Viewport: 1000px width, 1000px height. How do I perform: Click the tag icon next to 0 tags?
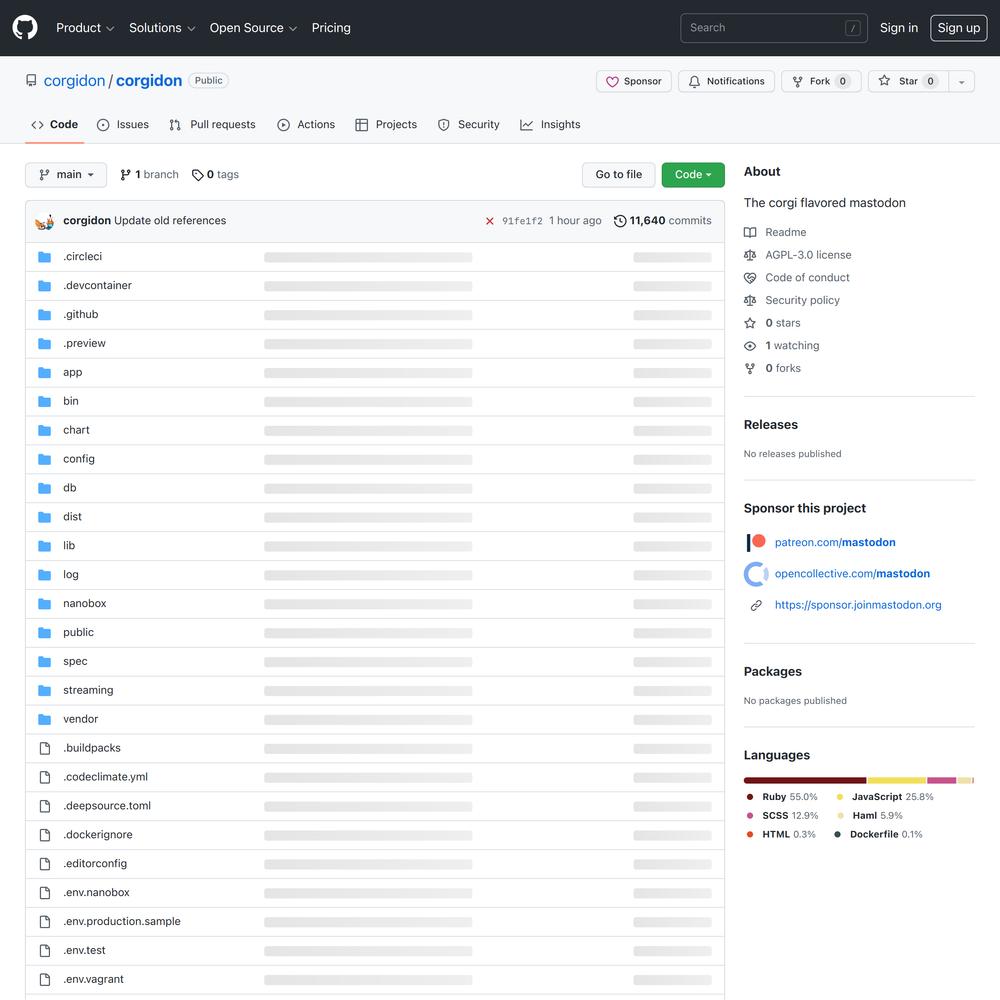(198, 175)
